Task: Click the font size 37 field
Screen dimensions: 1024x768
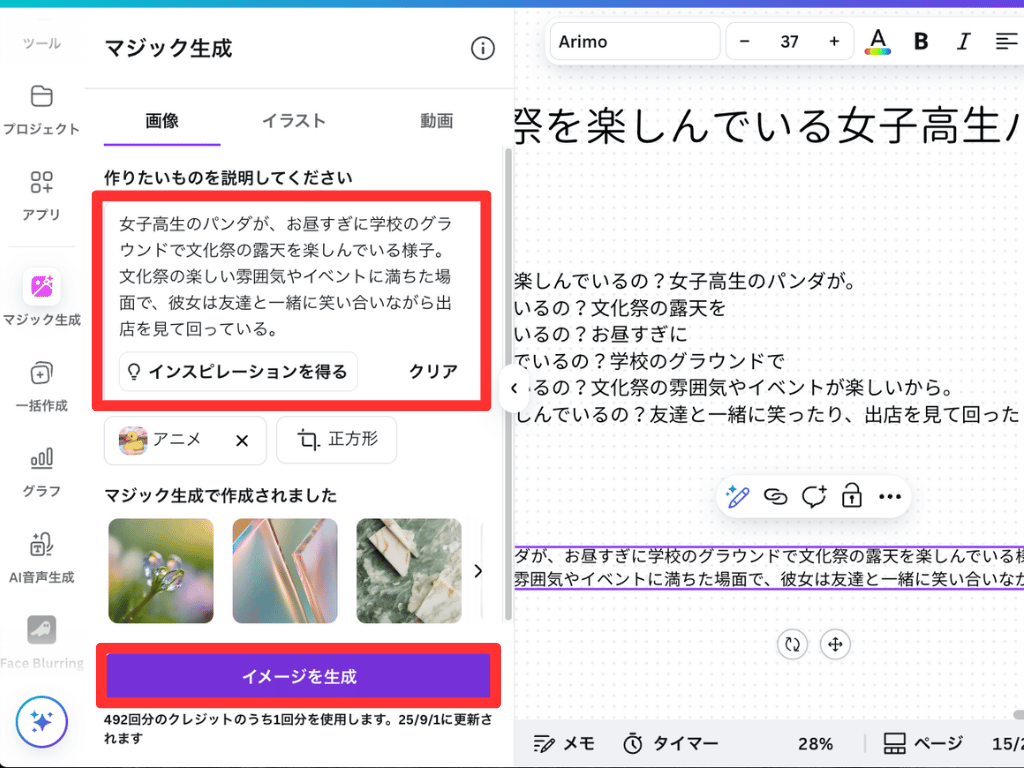Action: [790, 41]
